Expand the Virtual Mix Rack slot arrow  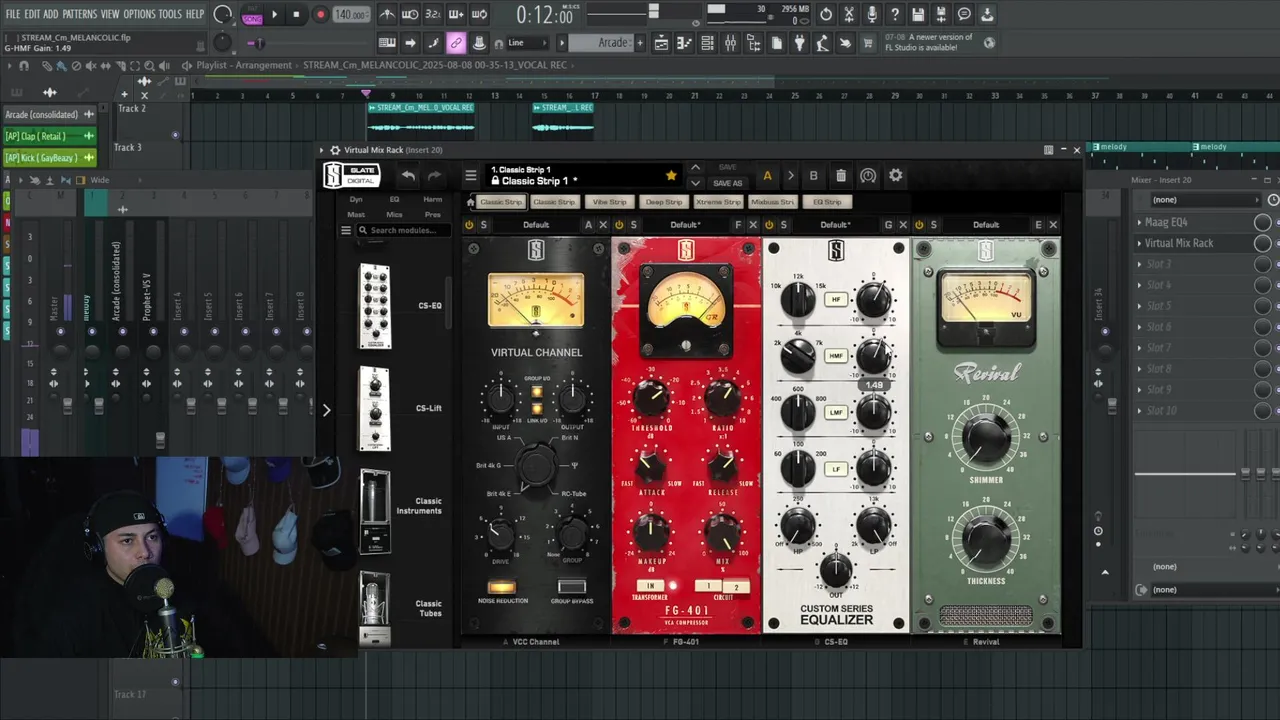click(x=1139, y=243)
